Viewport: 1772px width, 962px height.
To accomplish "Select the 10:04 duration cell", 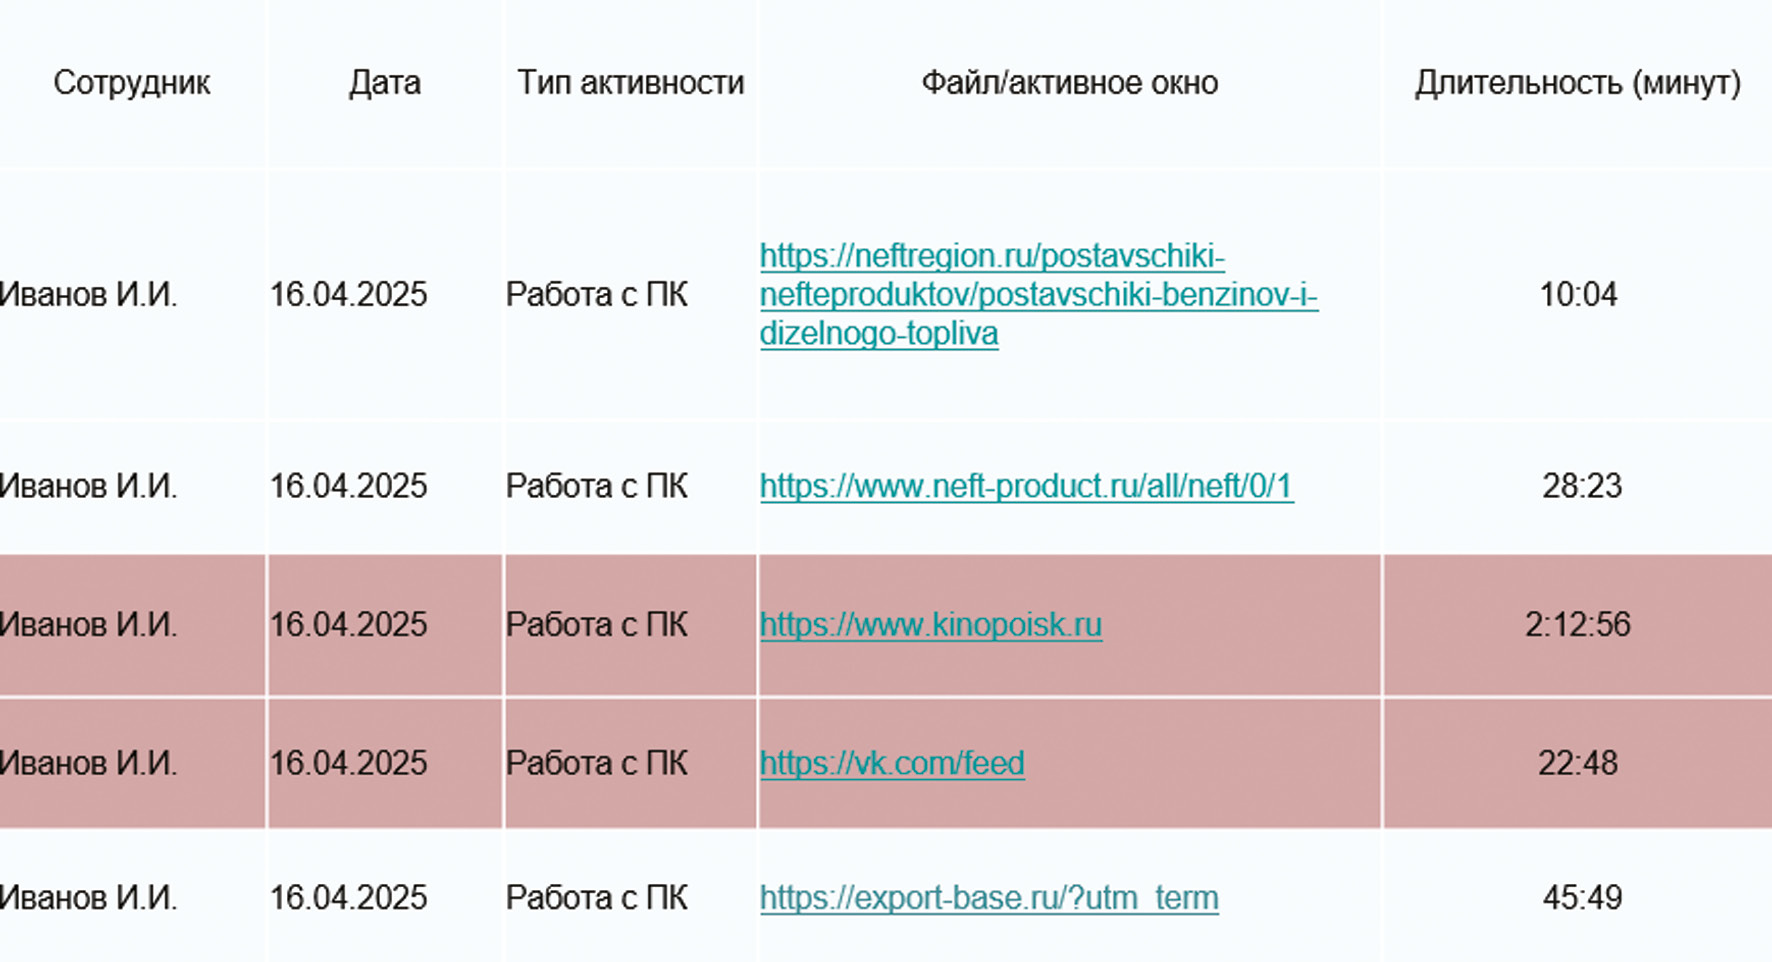I will pyautogui.click(x=1578, y=295).
